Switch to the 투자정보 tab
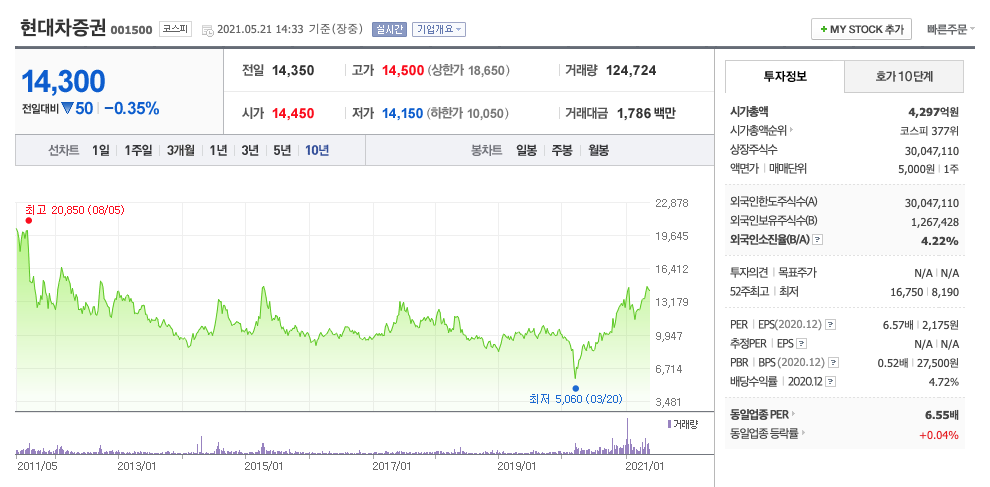Image resolution: width=990 pixels, height=487 pixels. [785, 77]
